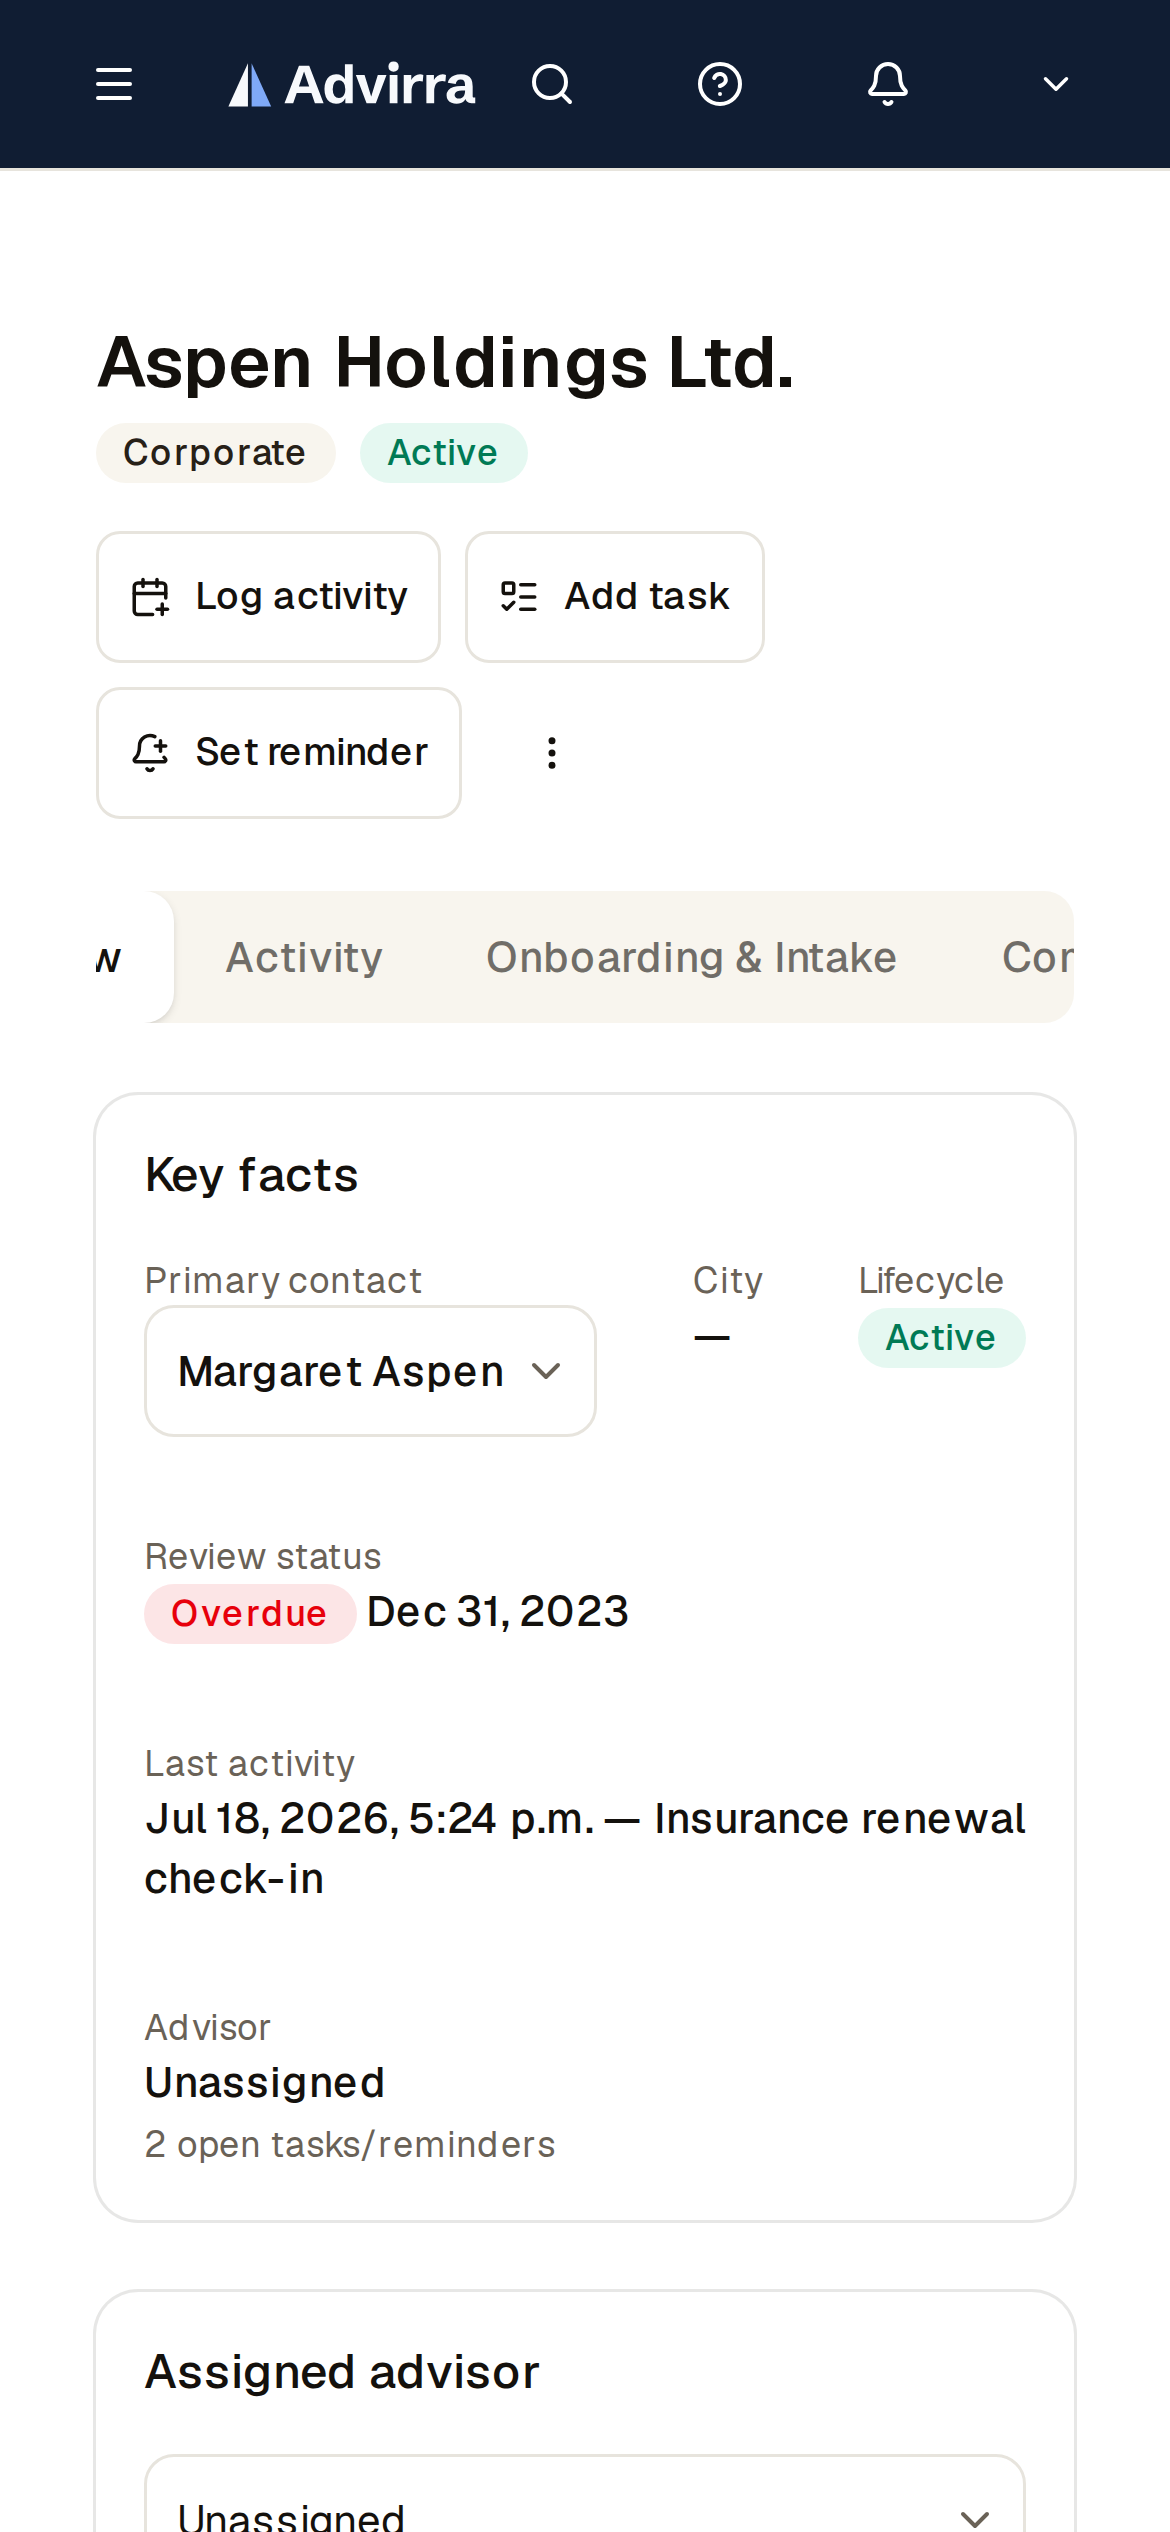The image size is (1170, 2532).
Task: Click the Key facts heading
Action: click(252, 1175)
